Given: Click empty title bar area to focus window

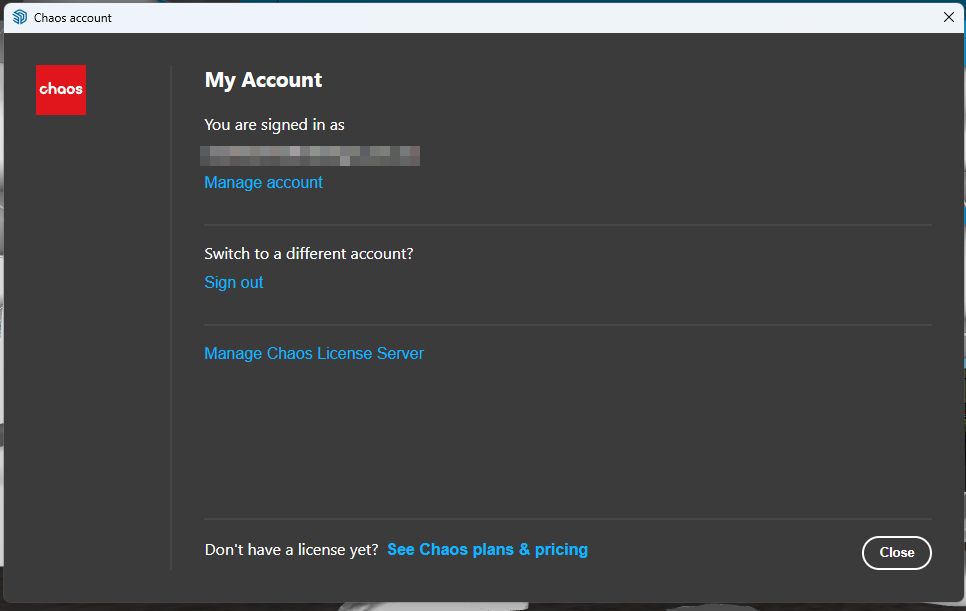Looking at the screenshot, I should pyautogui.click(x=500, y=17).
